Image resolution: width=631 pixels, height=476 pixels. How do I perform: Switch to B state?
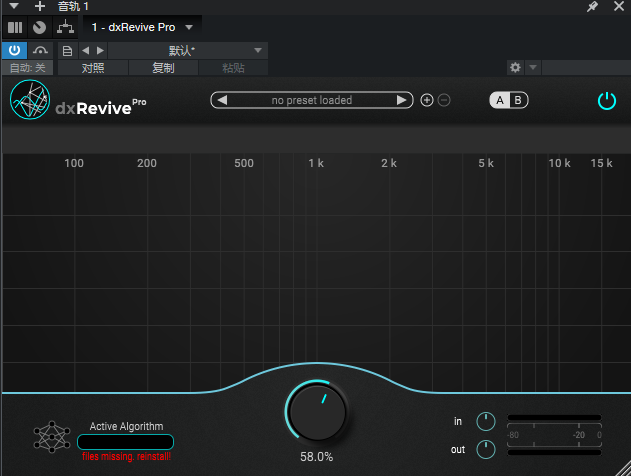(x=518, y=100)
